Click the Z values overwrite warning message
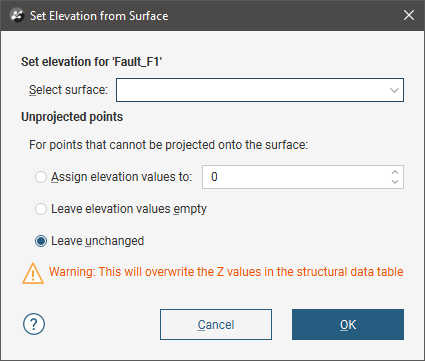This screenshot has width=425, height=361. pos(226,272)
